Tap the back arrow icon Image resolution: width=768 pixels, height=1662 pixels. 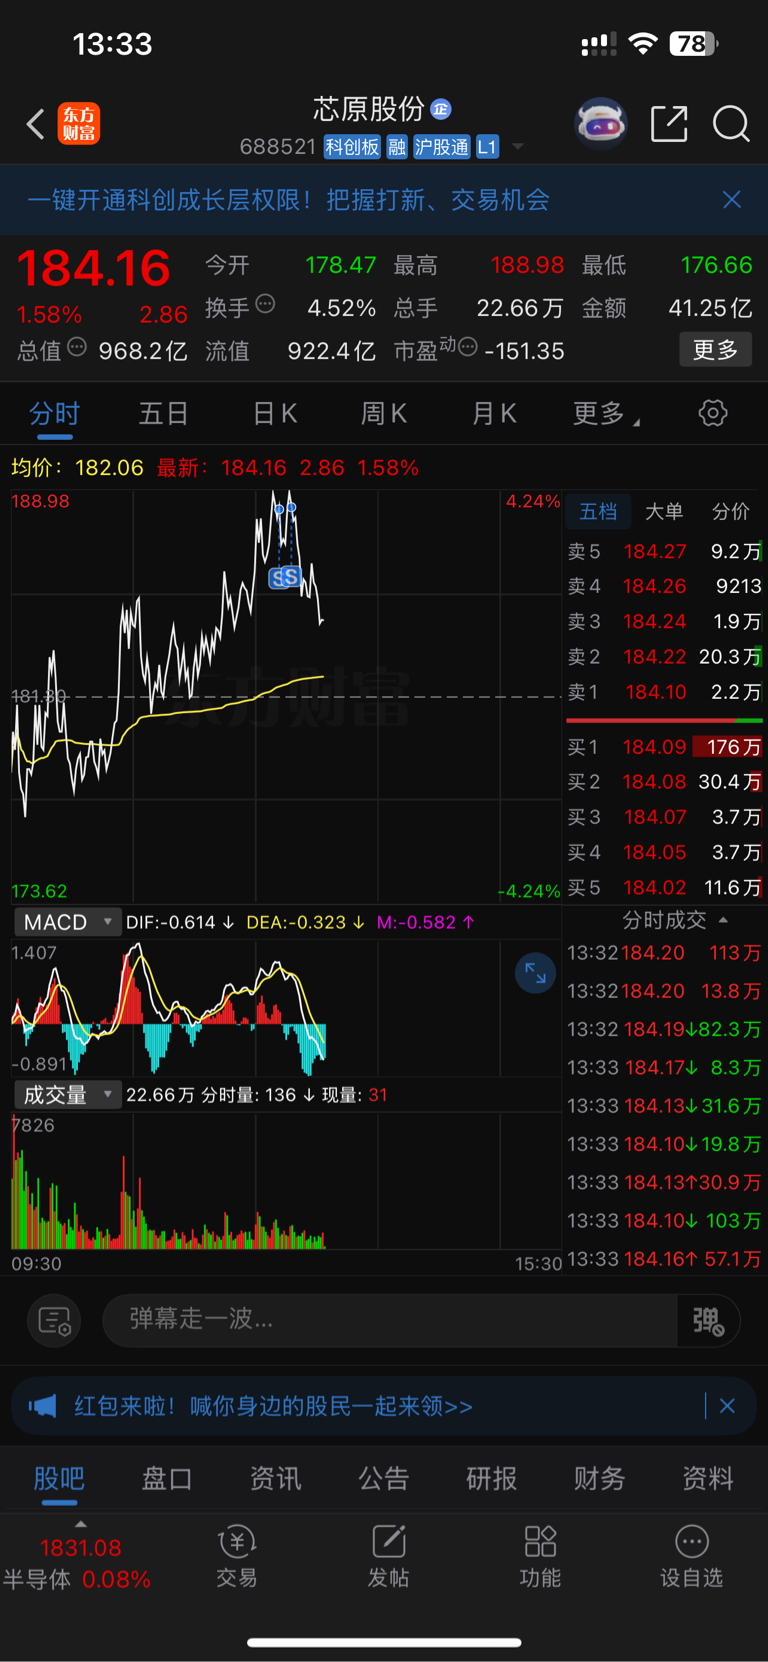(x=36, y=124)
